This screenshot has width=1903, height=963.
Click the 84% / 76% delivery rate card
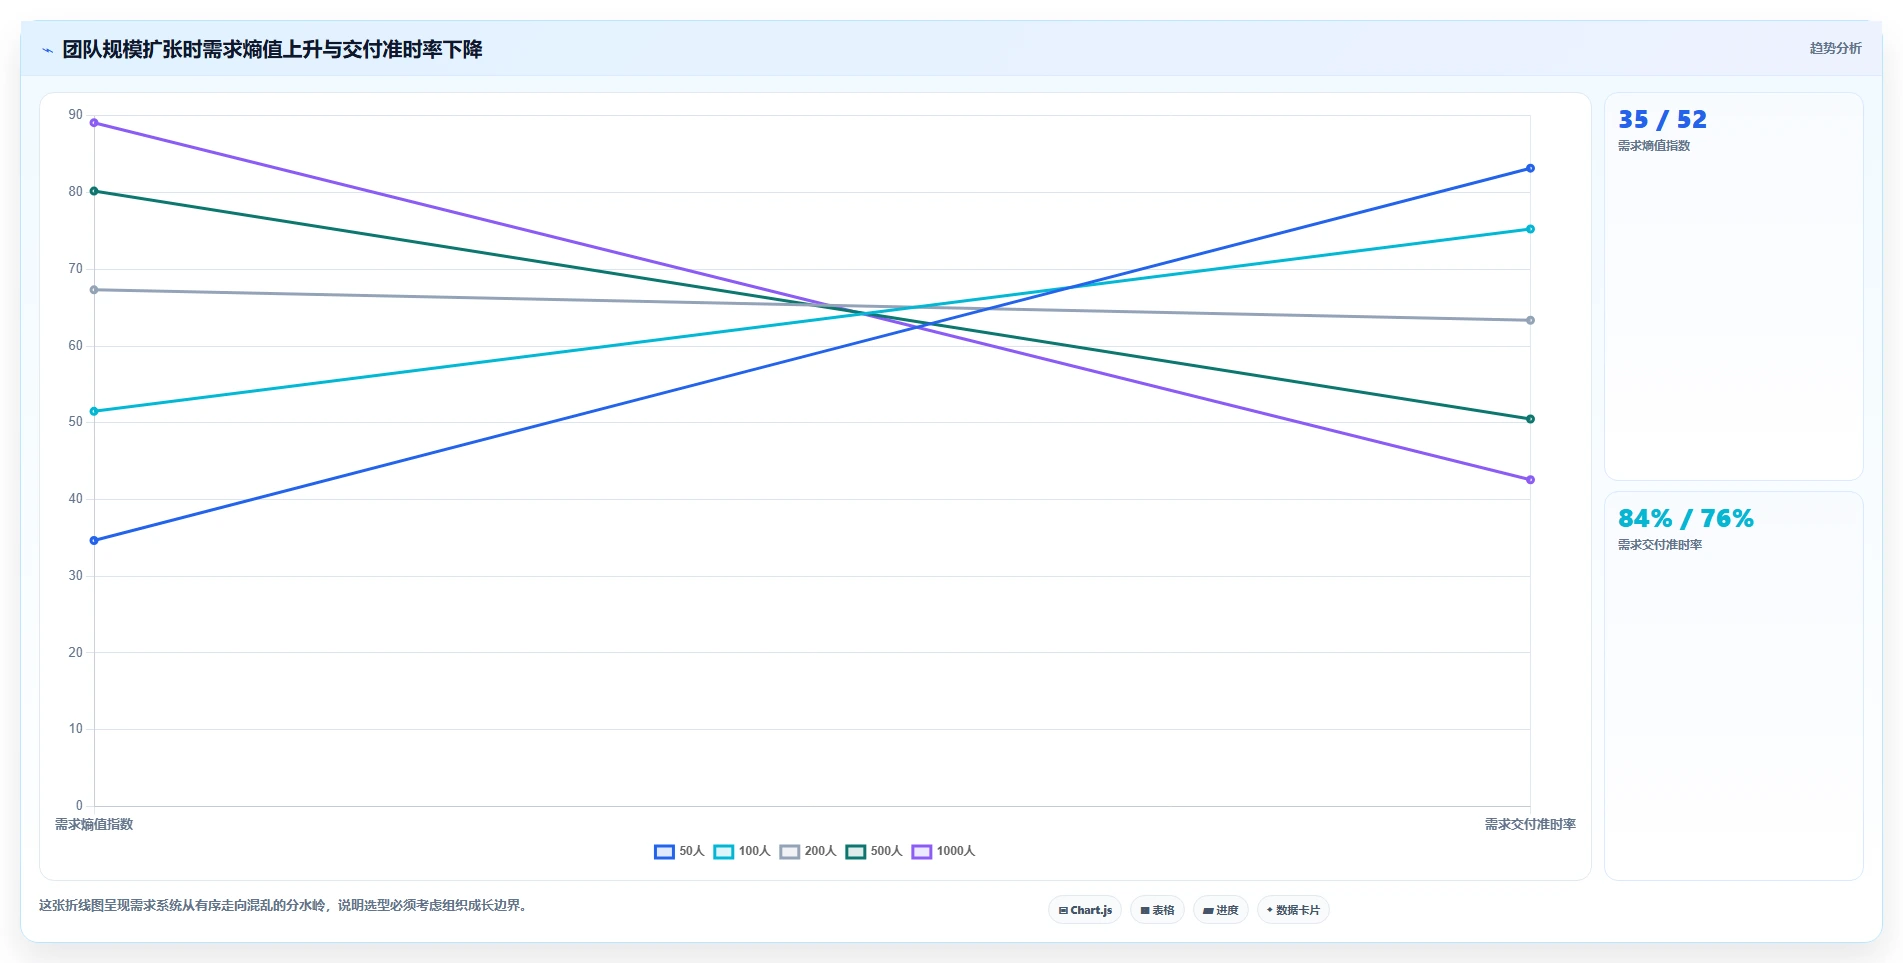(1733, 685)
